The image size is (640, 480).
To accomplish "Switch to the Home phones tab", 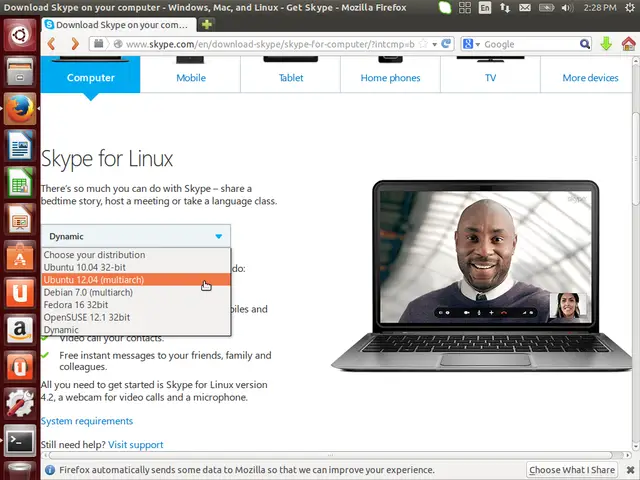I will pyautogui.click(x=390, y=75).
